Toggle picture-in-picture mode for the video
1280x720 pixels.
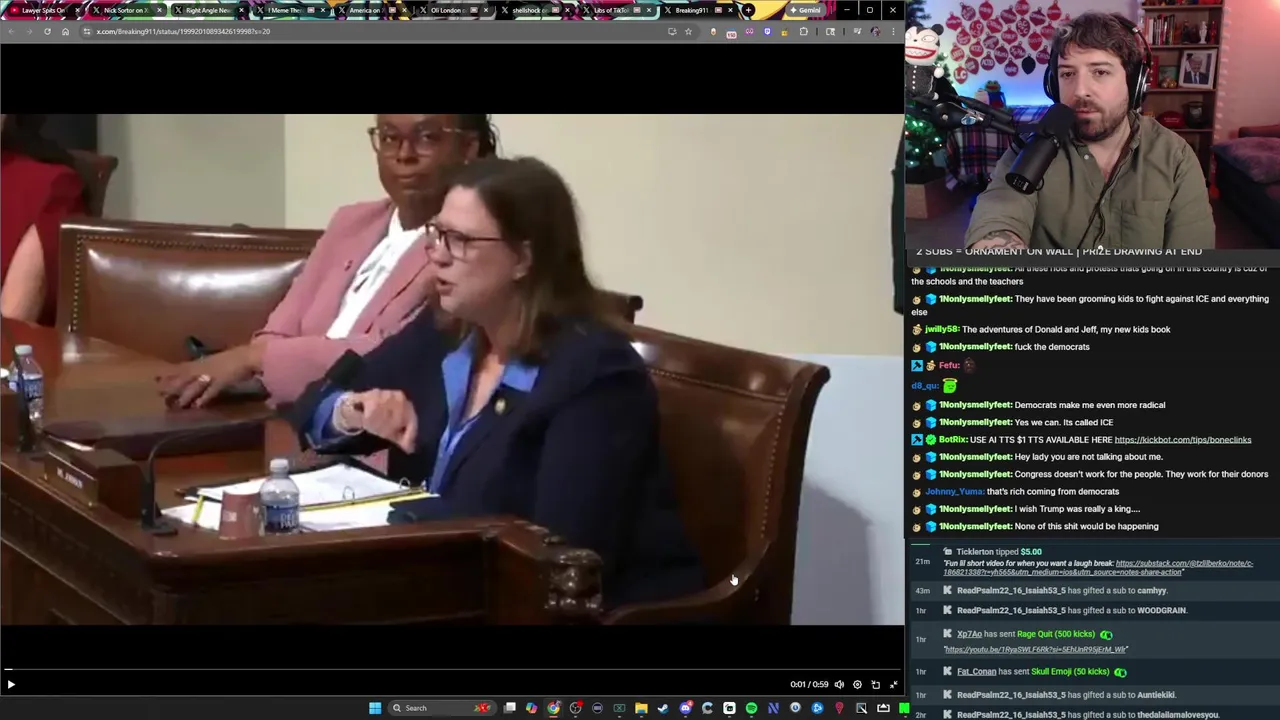tap(875, 685)
